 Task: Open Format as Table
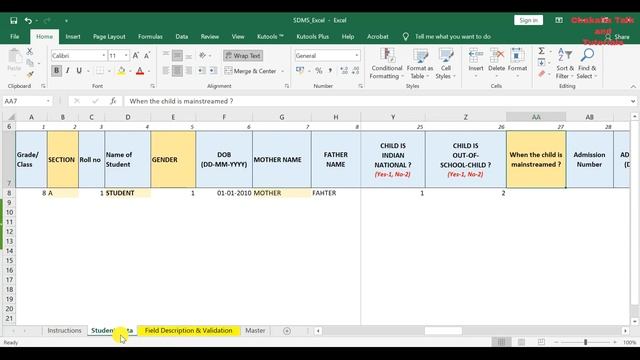click(x=420, y=64)
